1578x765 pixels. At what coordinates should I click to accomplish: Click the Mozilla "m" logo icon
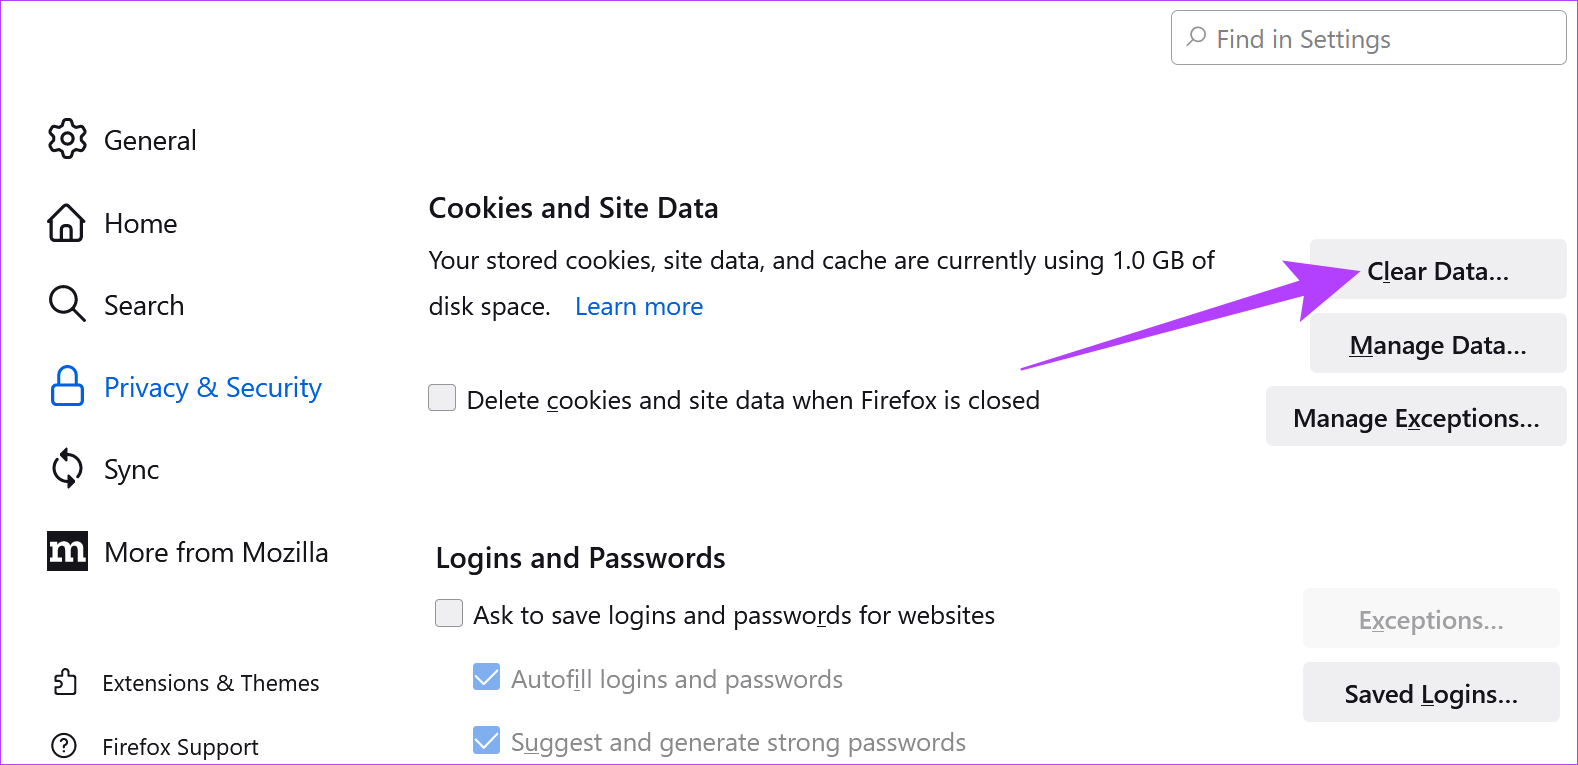point(67,551)
